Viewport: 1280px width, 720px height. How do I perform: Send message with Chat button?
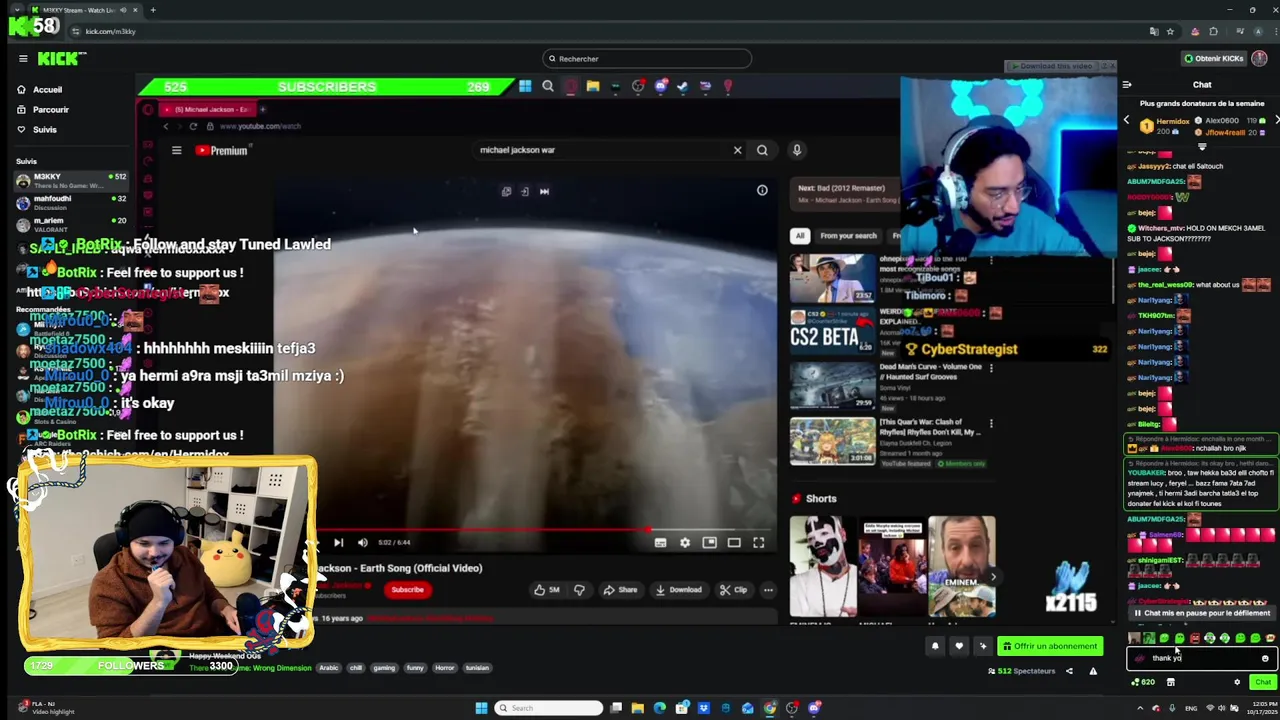coord(1263,682)
